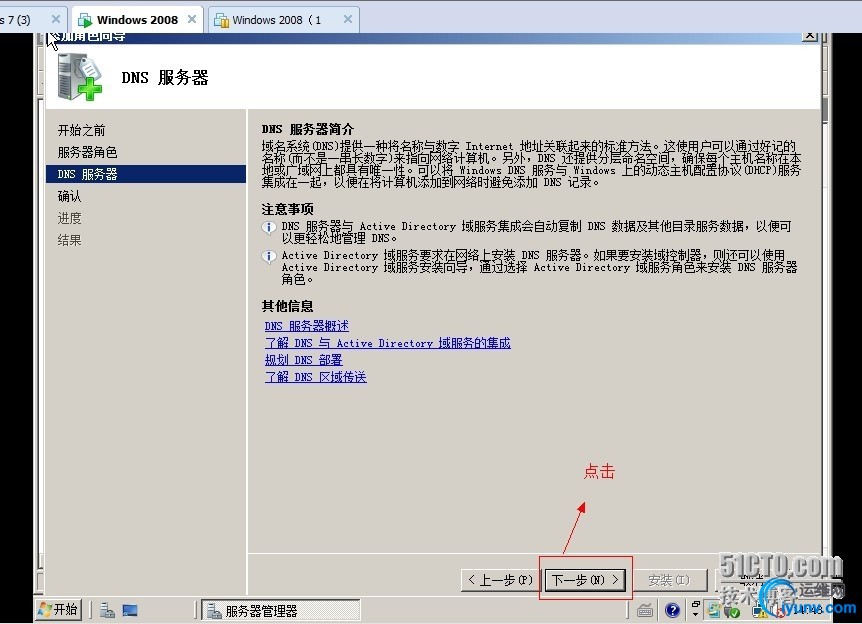Open the DNS 服务器概述 link

tap(307, 326)
